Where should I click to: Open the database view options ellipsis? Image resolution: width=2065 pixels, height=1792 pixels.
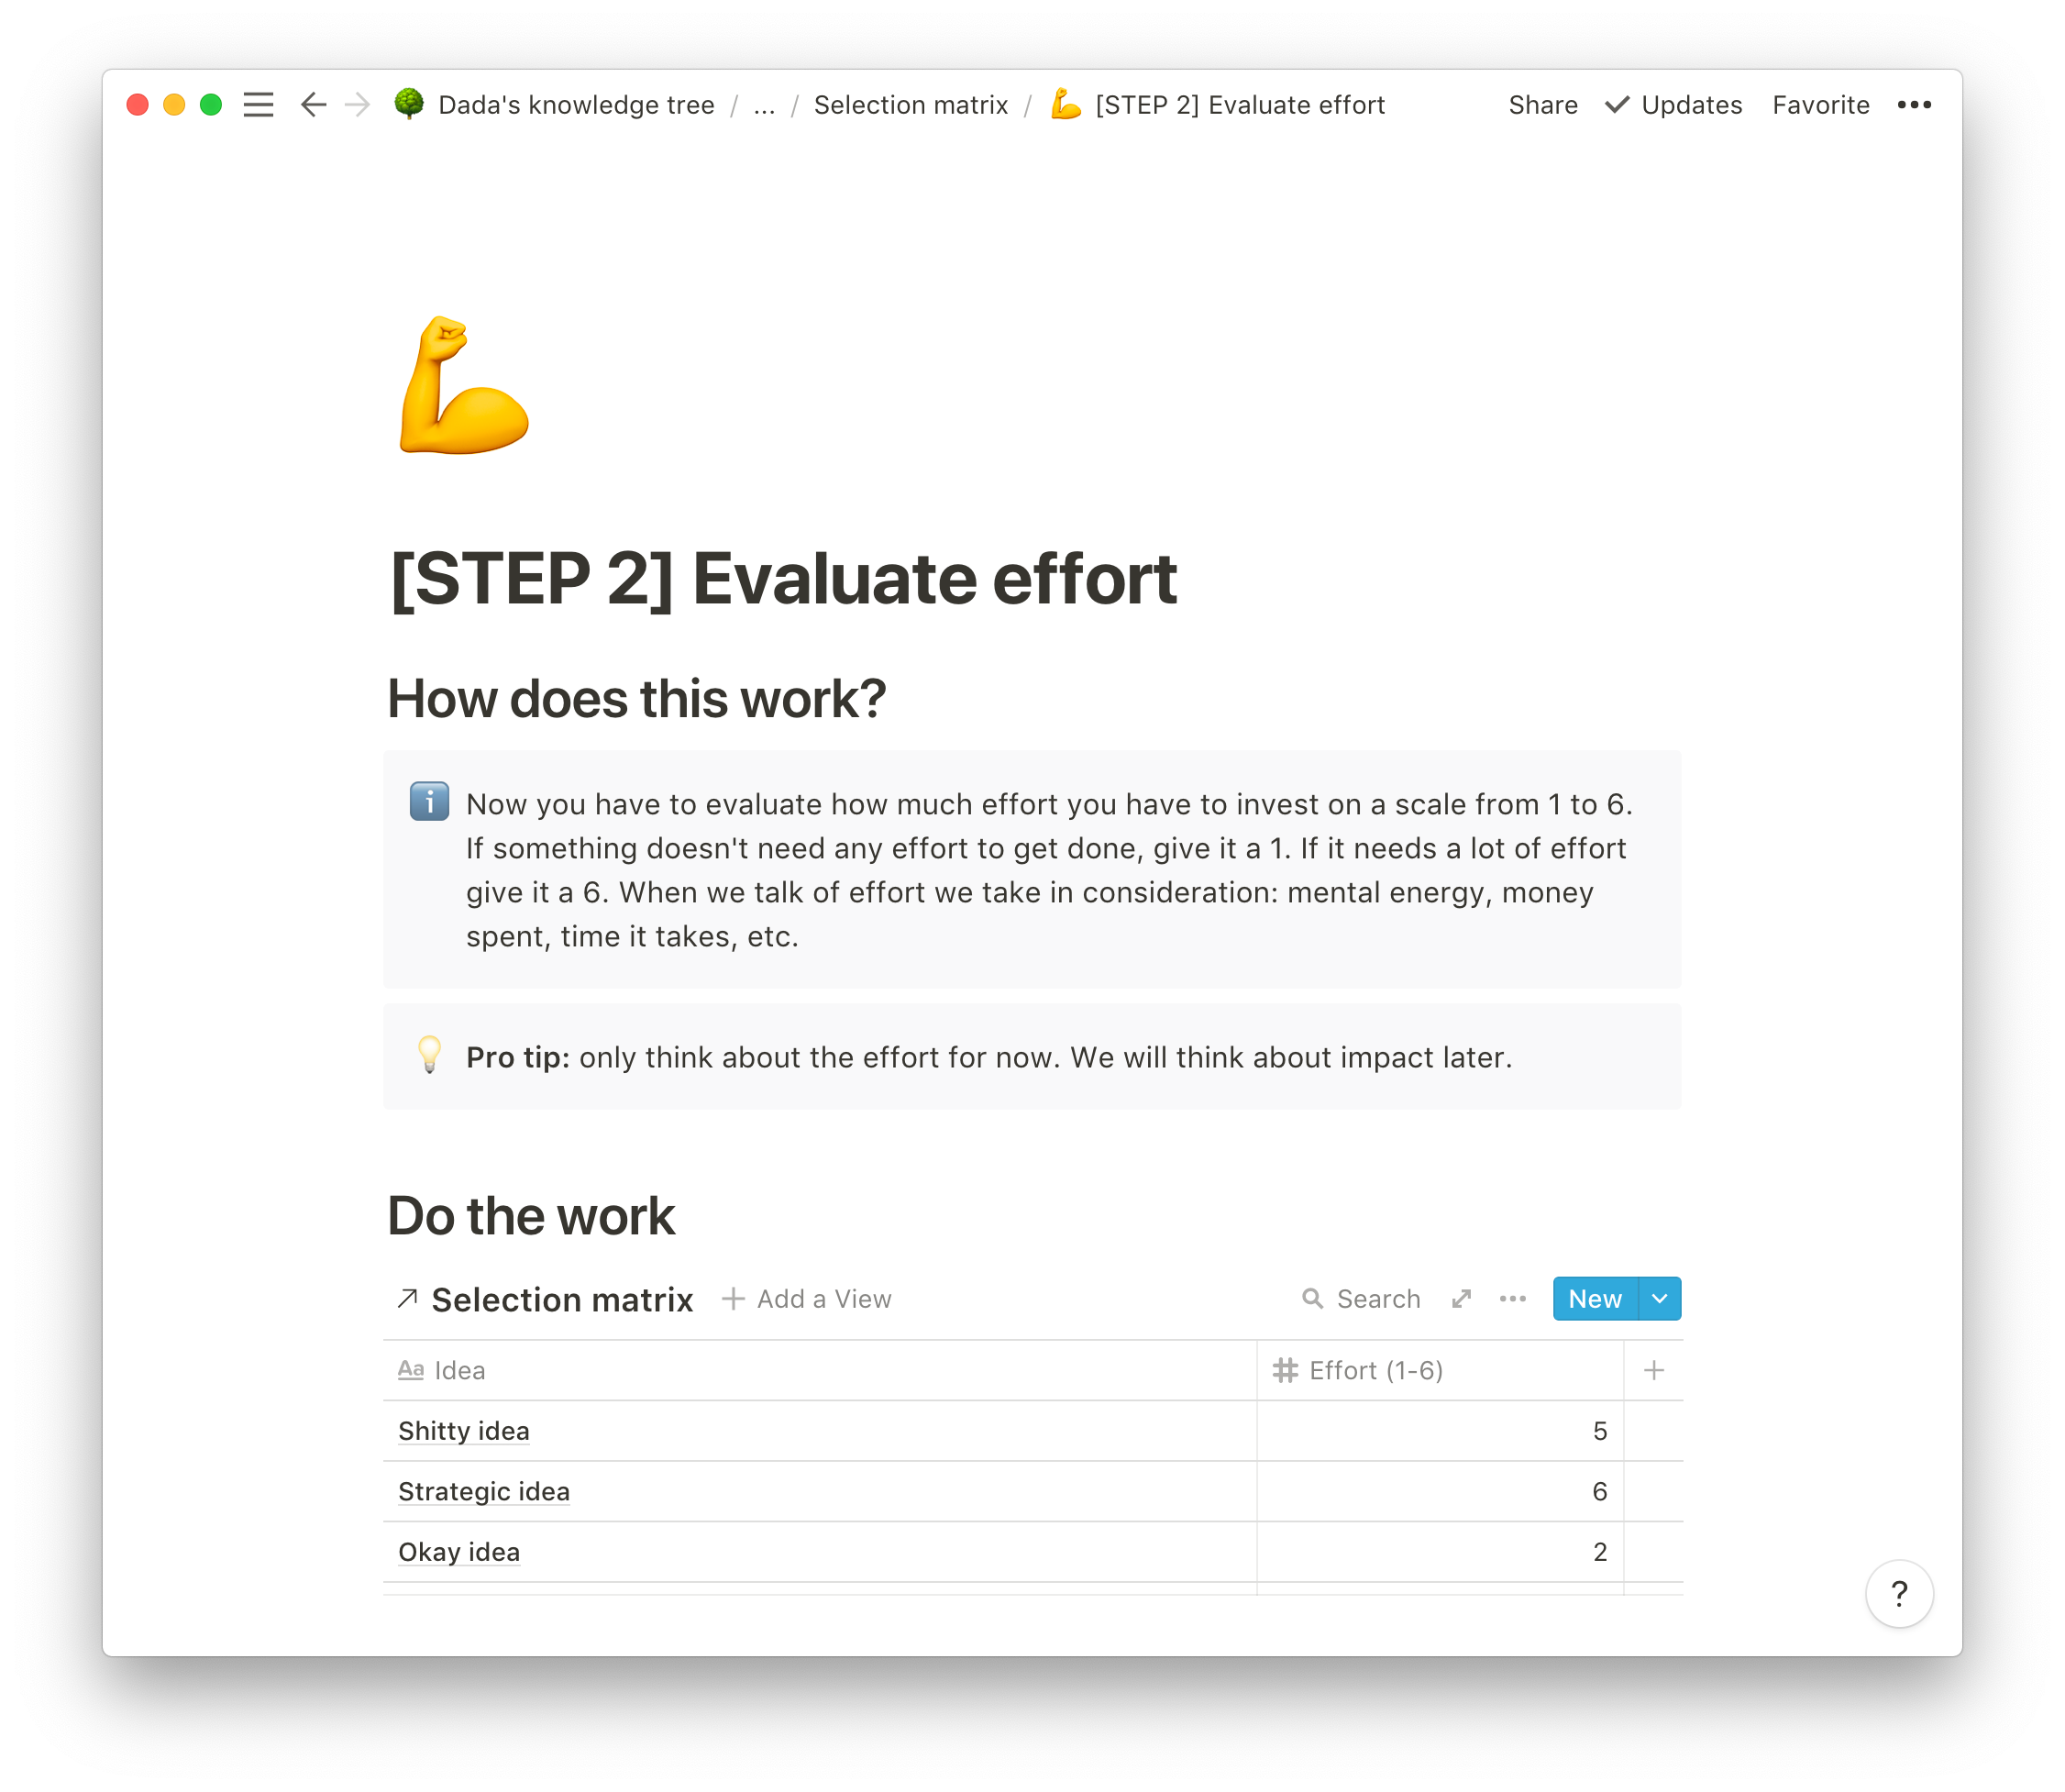(x=1512, y=1299)
